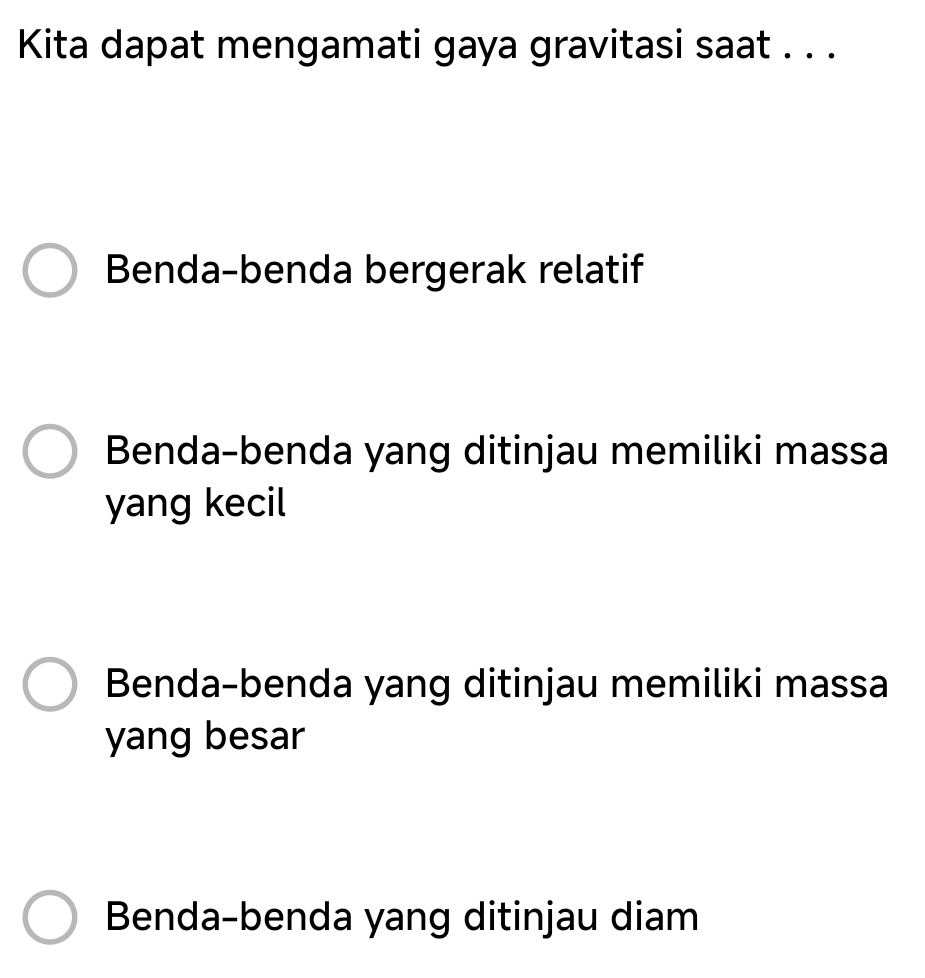Click the 'Benda-benda bergerak relatif' answer label
The width and height of the screenshot is (925, 978).
[x=374, y=271]
